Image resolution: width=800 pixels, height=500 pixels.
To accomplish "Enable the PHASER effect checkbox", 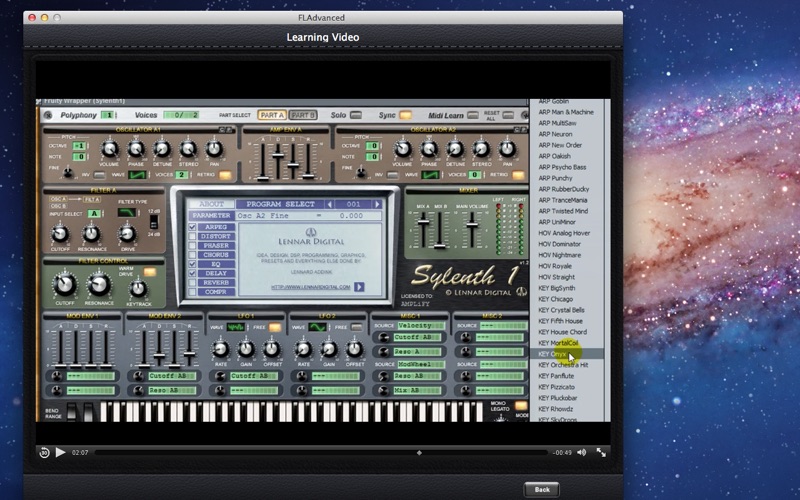I will (x=192, y=245).
